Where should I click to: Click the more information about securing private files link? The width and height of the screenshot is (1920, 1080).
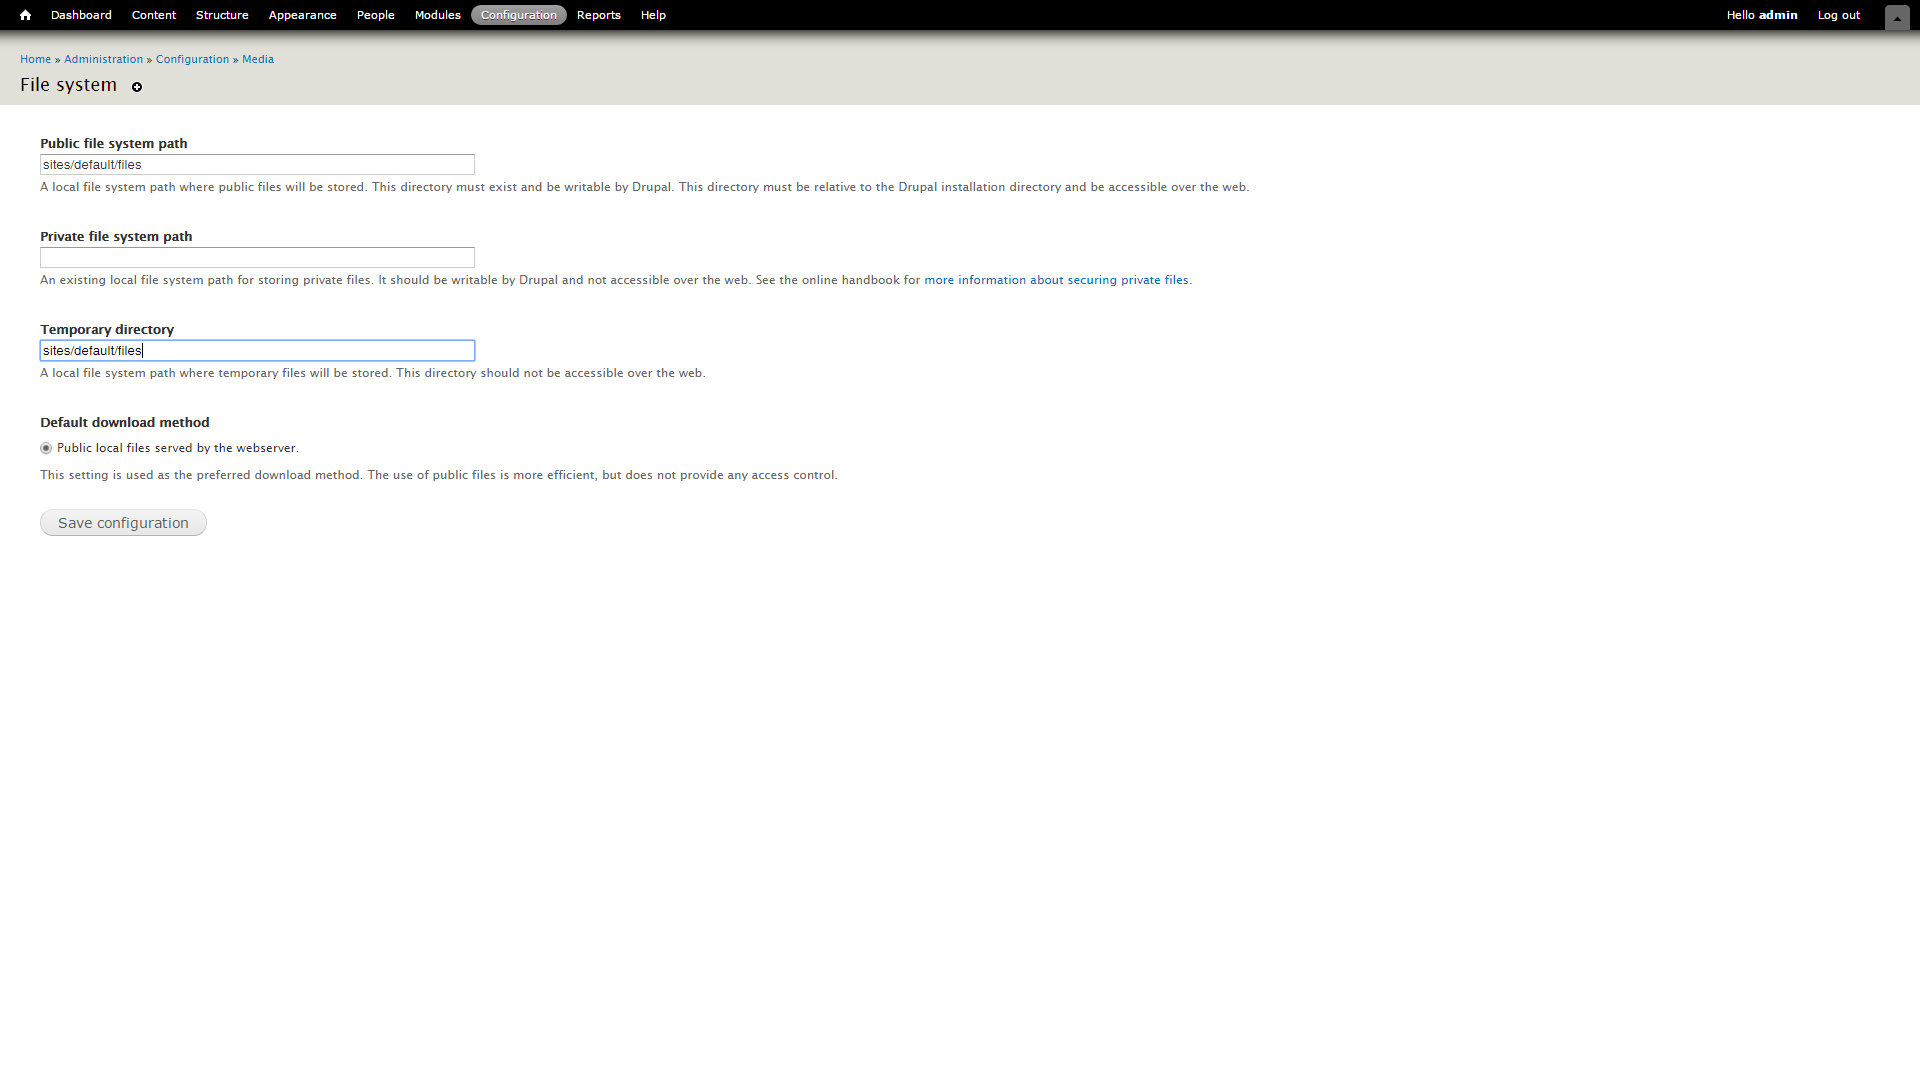pos(1055,278)
